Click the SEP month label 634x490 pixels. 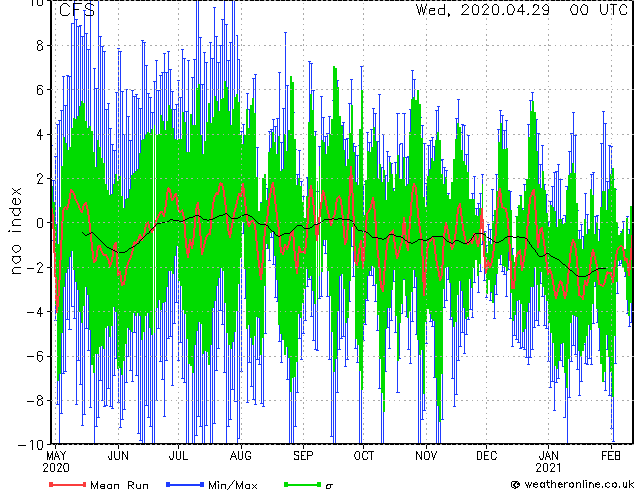303,456
